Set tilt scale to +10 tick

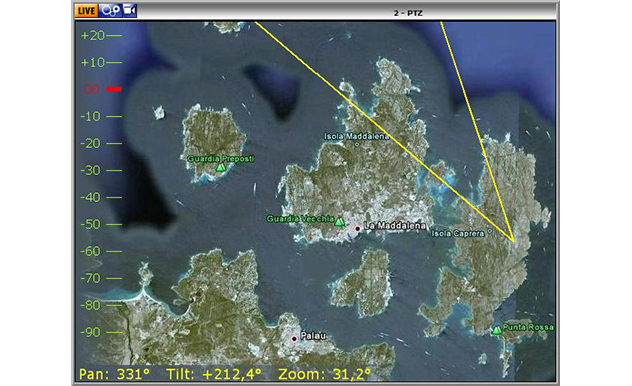pyautogui.click(x=101, y=62)
